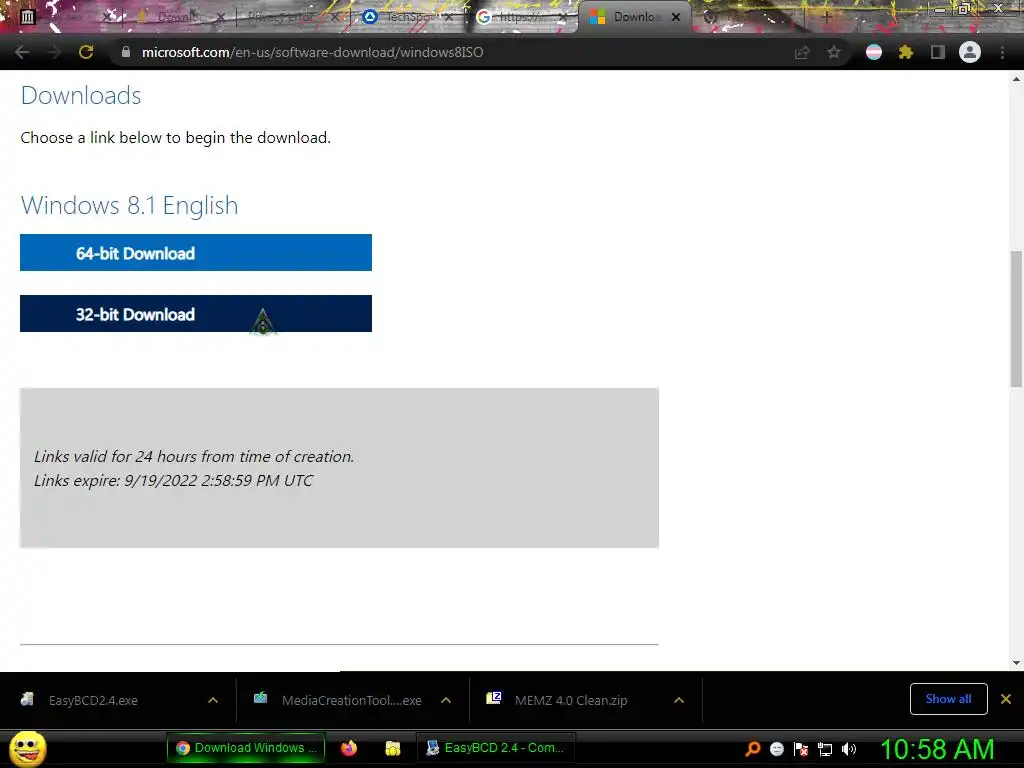Image resolution: width=1024 pixels, height=768 pixels.
Task: Switch to EasyBCD 2.4 taskbar window
Action: 496,748
